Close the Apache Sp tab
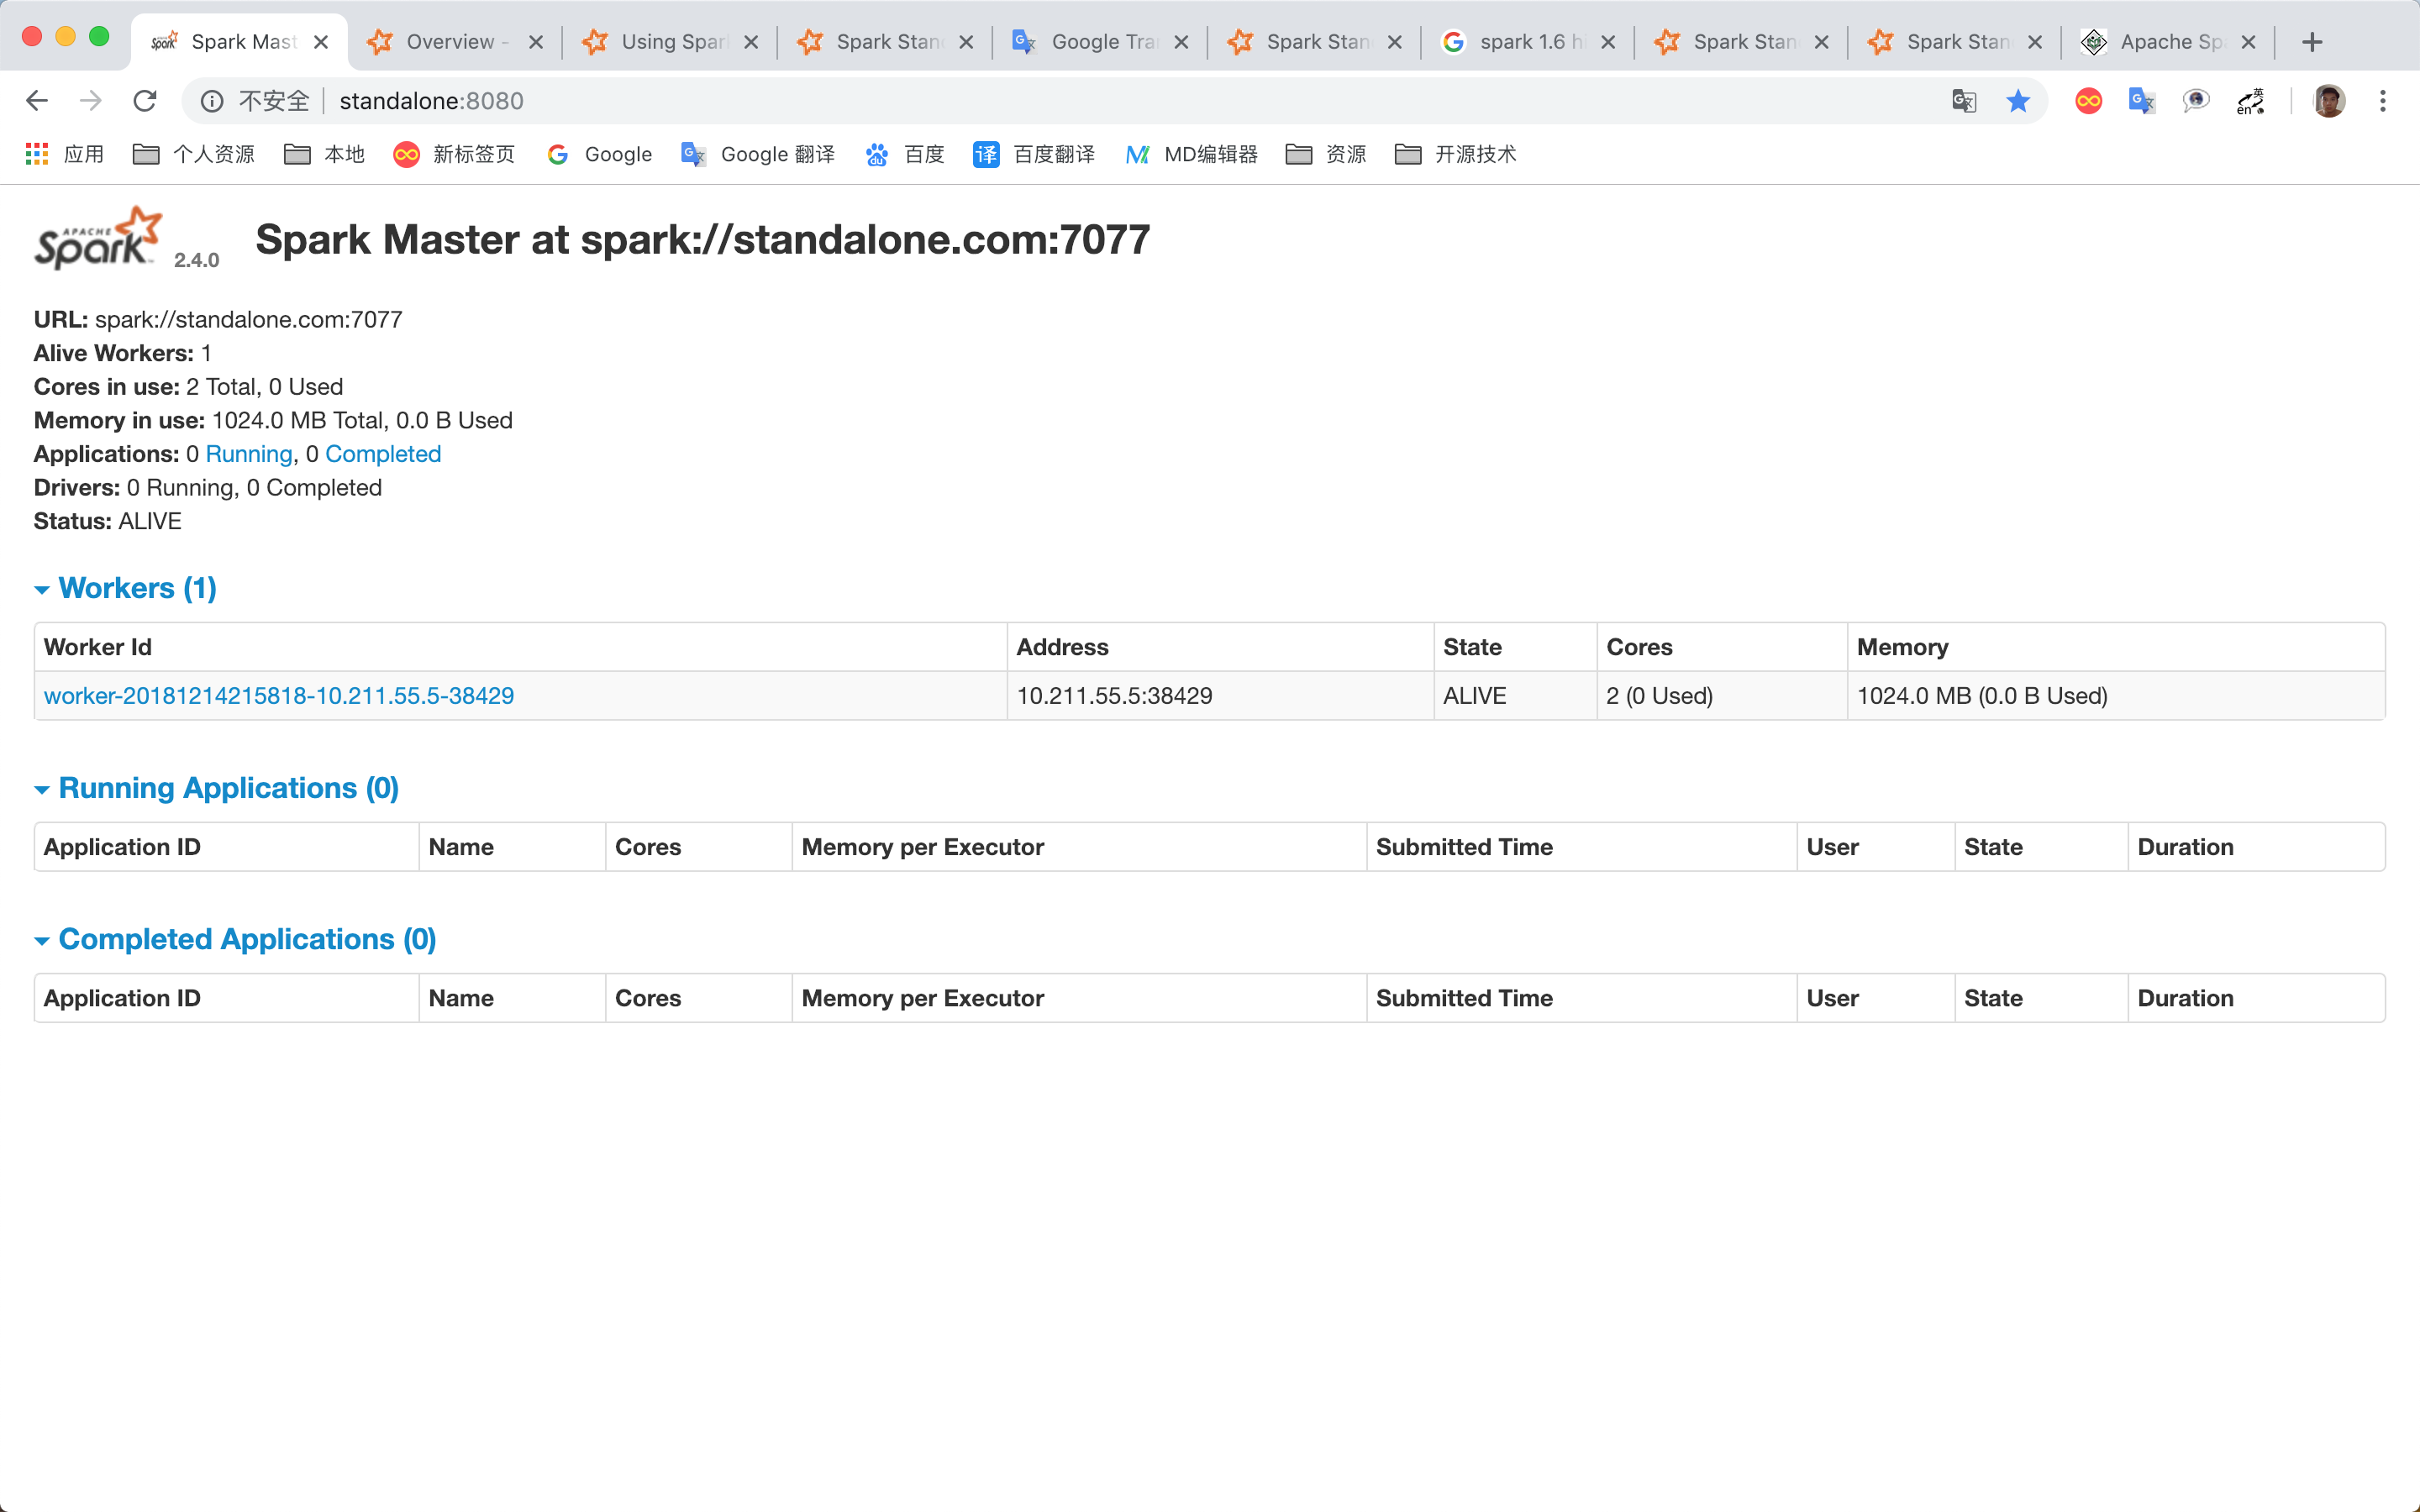 2248,42
